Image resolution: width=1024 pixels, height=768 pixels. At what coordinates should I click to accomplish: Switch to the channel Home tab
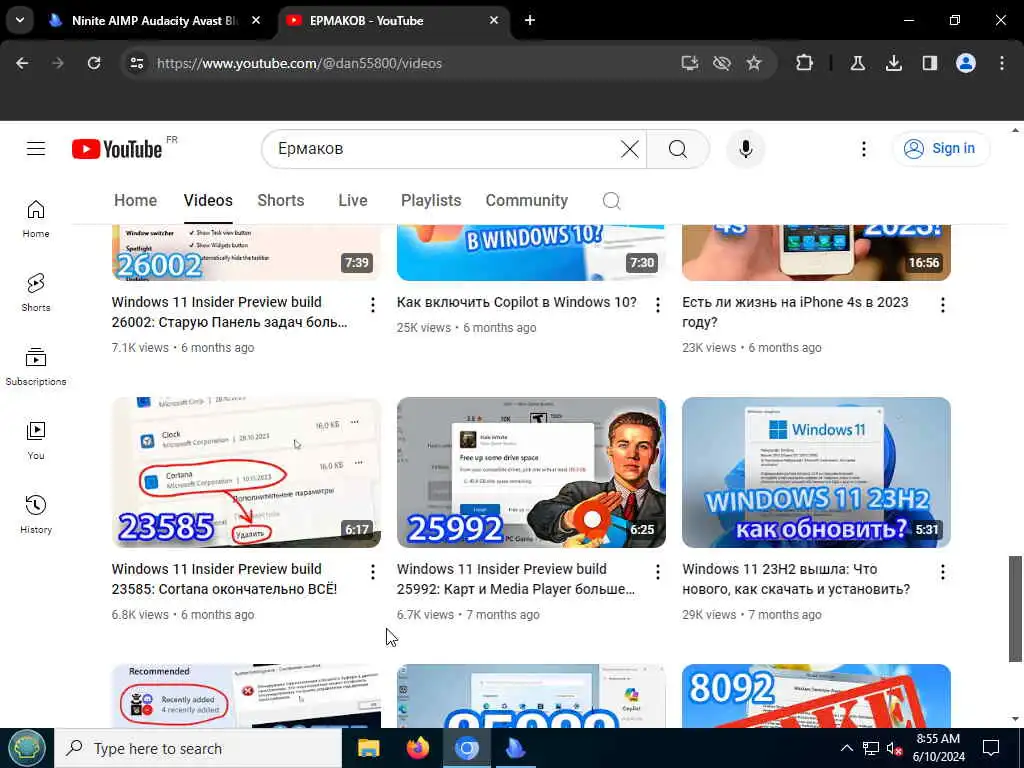(135, 200)
